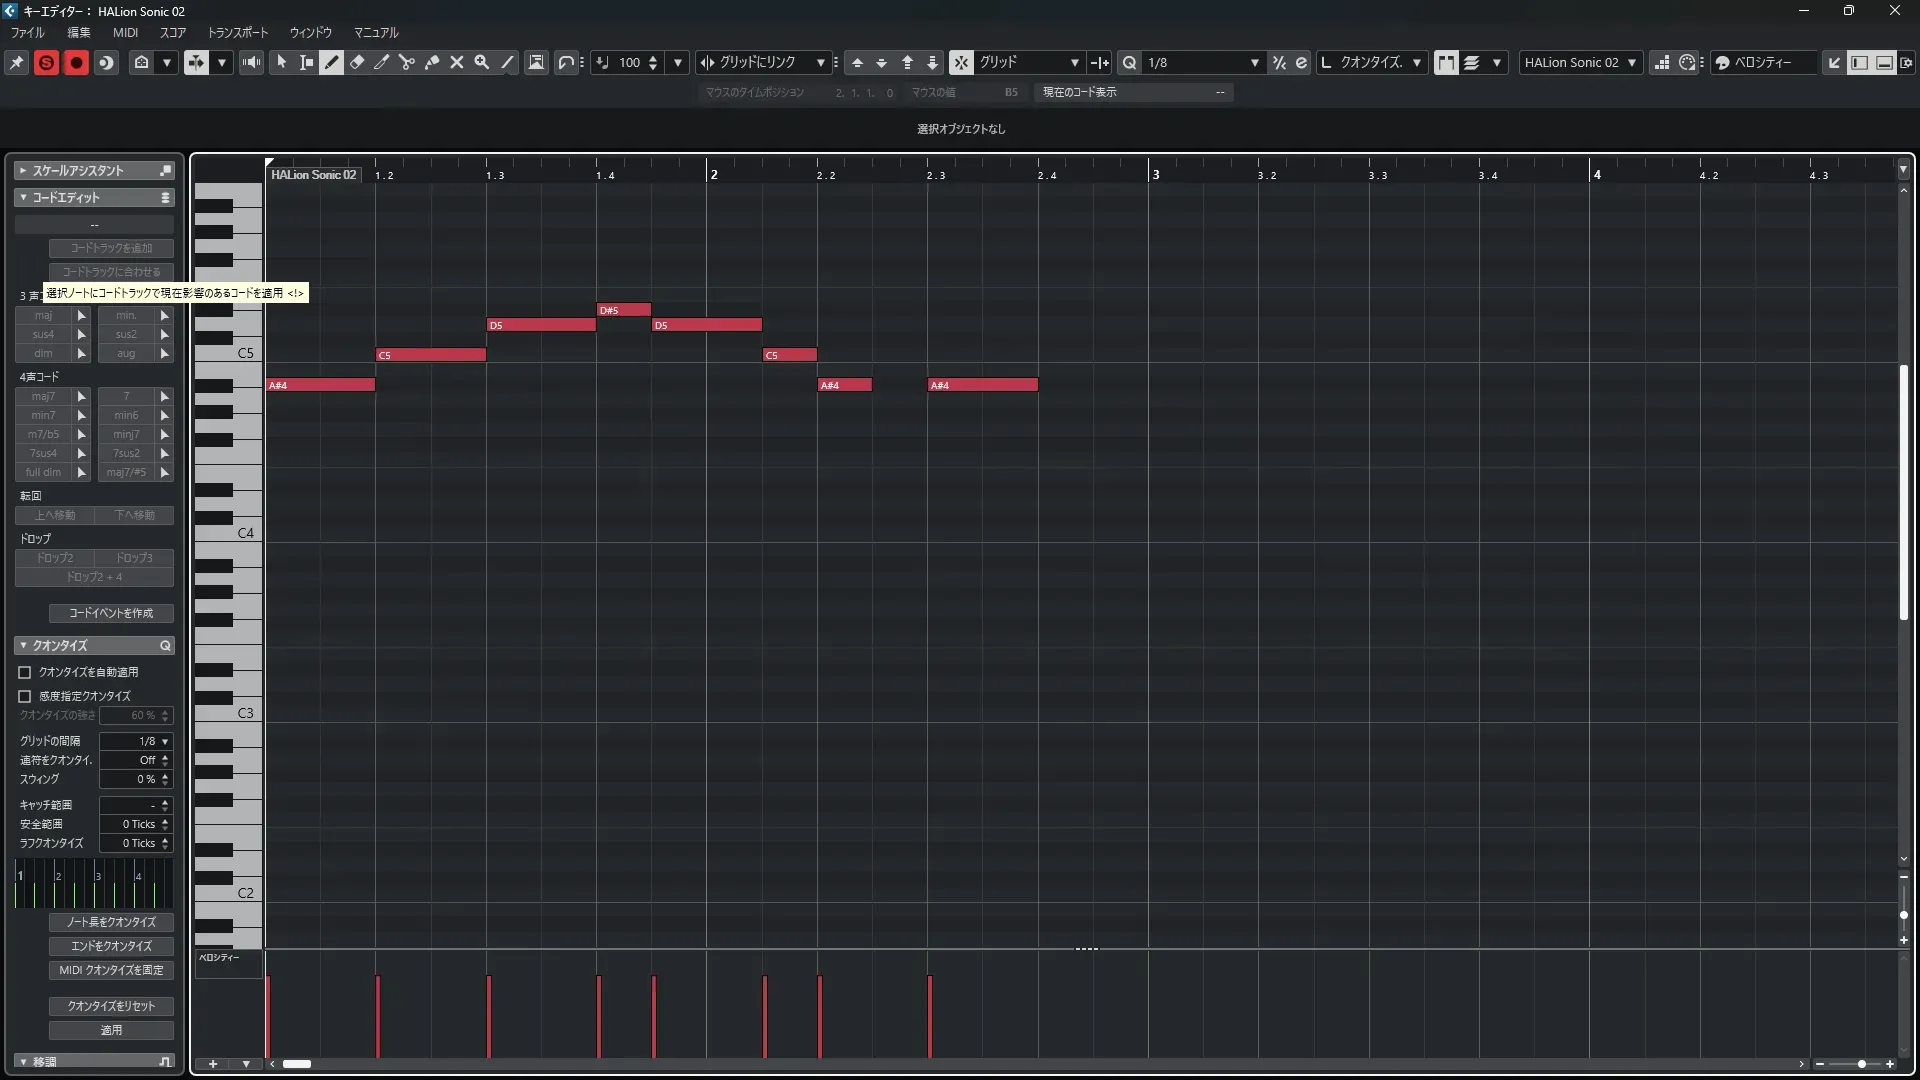
Task: Click the コードイベントを作成 button
Action: (111, 613)
